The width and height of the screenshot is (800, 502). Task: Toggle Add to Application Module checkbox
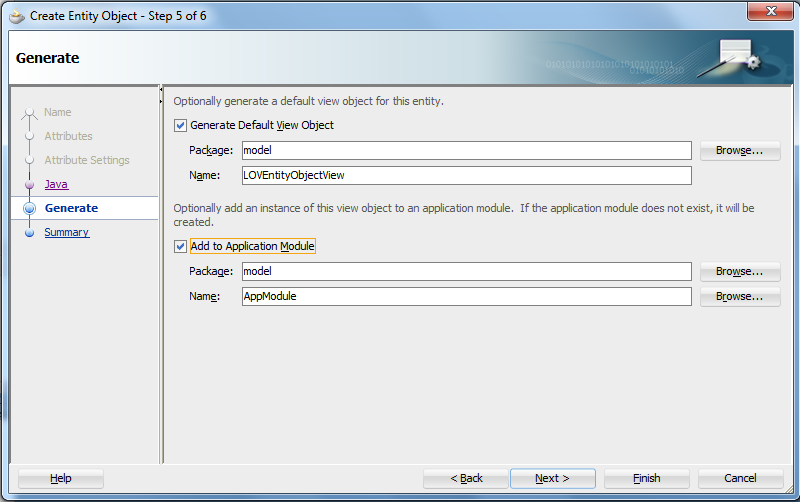pyautogui.click(x=180, y=246)
